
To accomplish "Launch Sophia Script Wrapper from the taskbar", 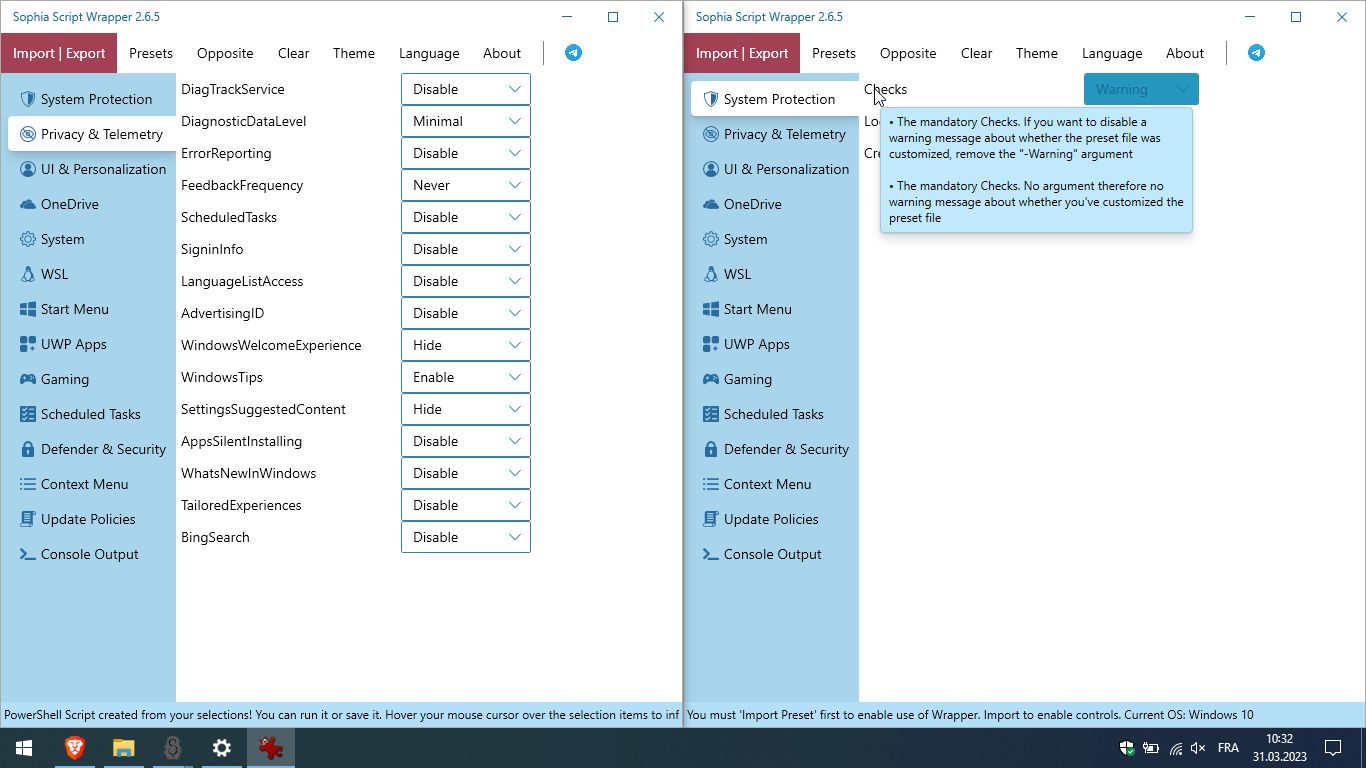I will pos(270,747).
